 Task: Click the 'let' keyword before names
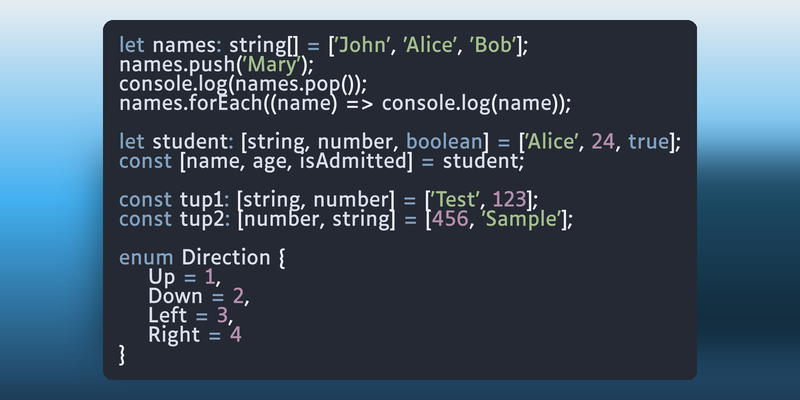(x=132, y=45)
